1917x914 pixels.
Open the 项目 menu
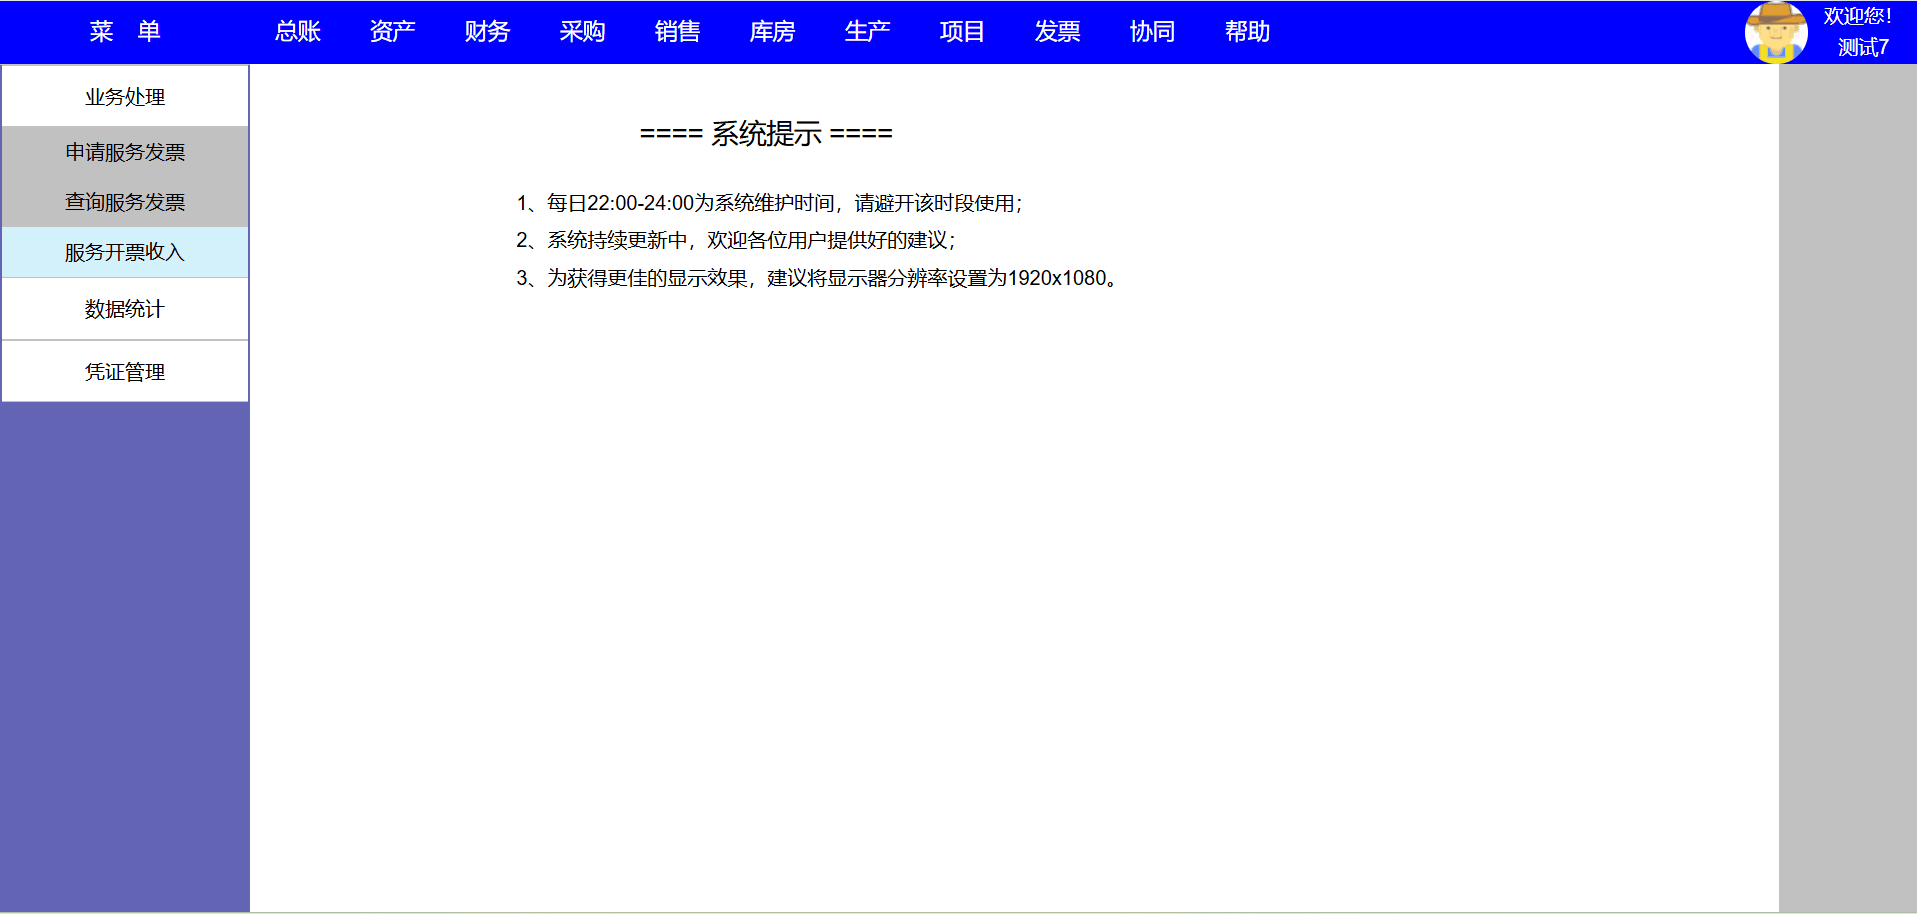962,32
